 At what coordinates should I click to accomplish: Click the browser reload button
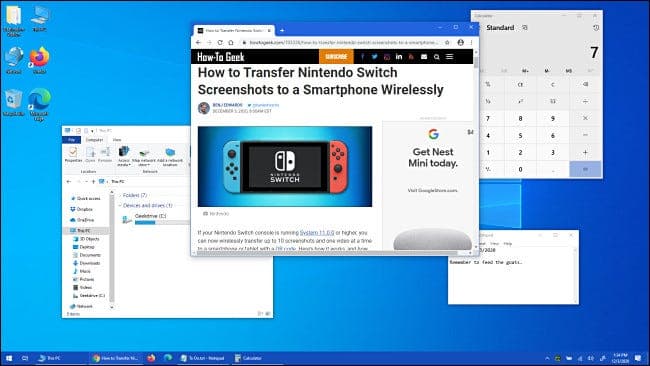[220, 42]
